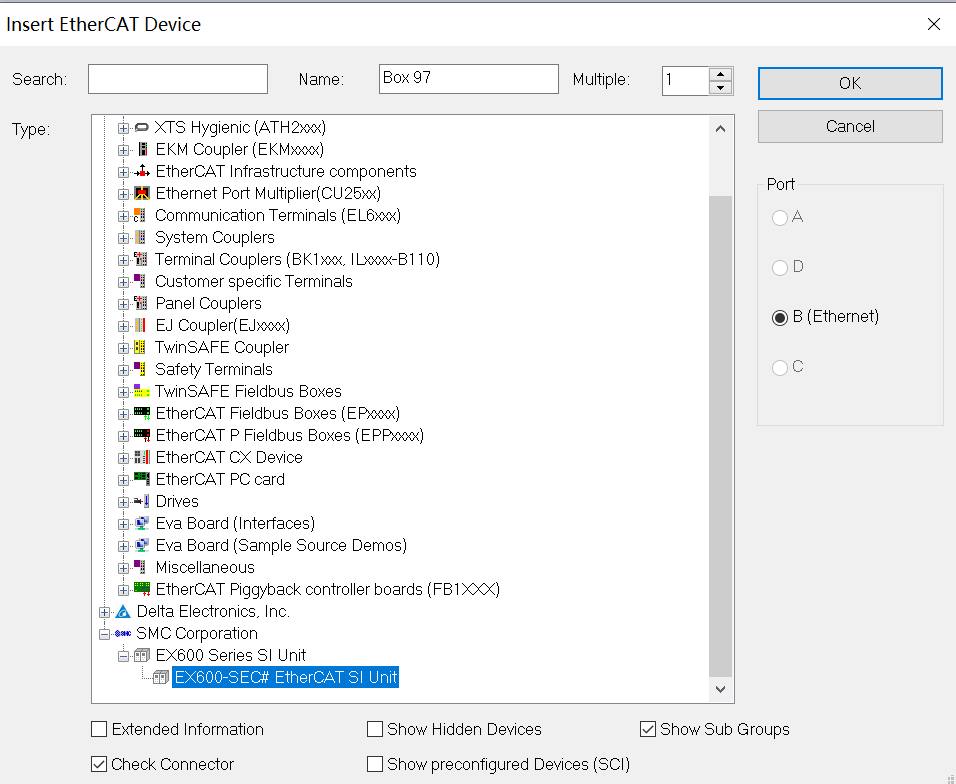
Task: Click the TwinSAFE Fieldbus Boxes icon
Action: [141, 391]
